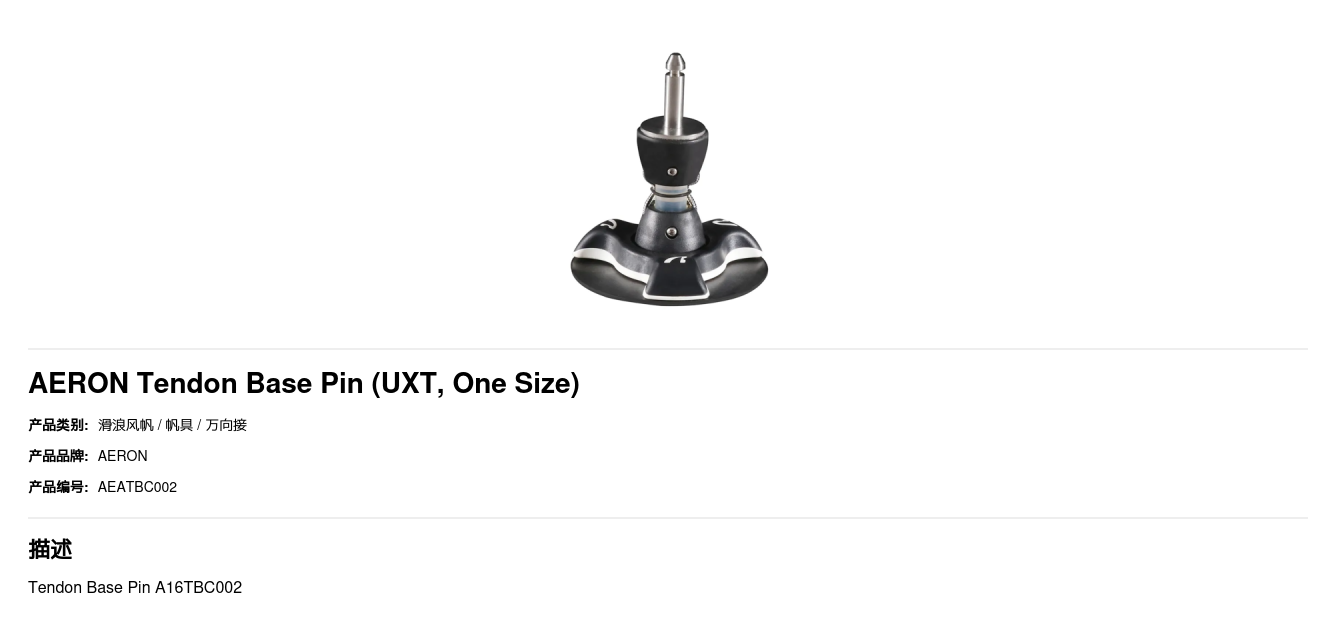Select the product number AEATBC002

(x=137, y=487)
